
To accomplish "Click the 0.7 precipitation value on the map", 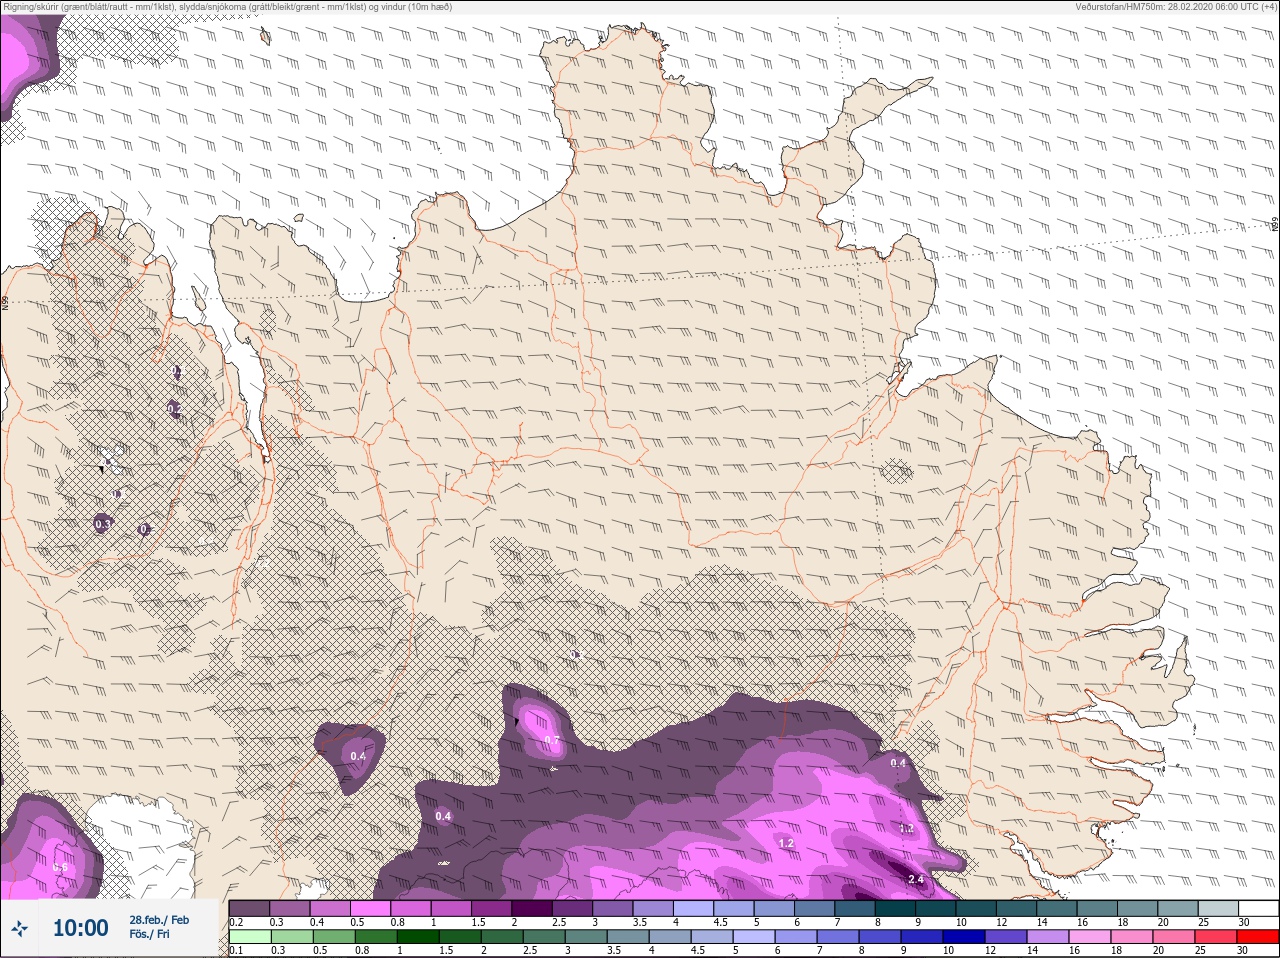I will 552,740.
